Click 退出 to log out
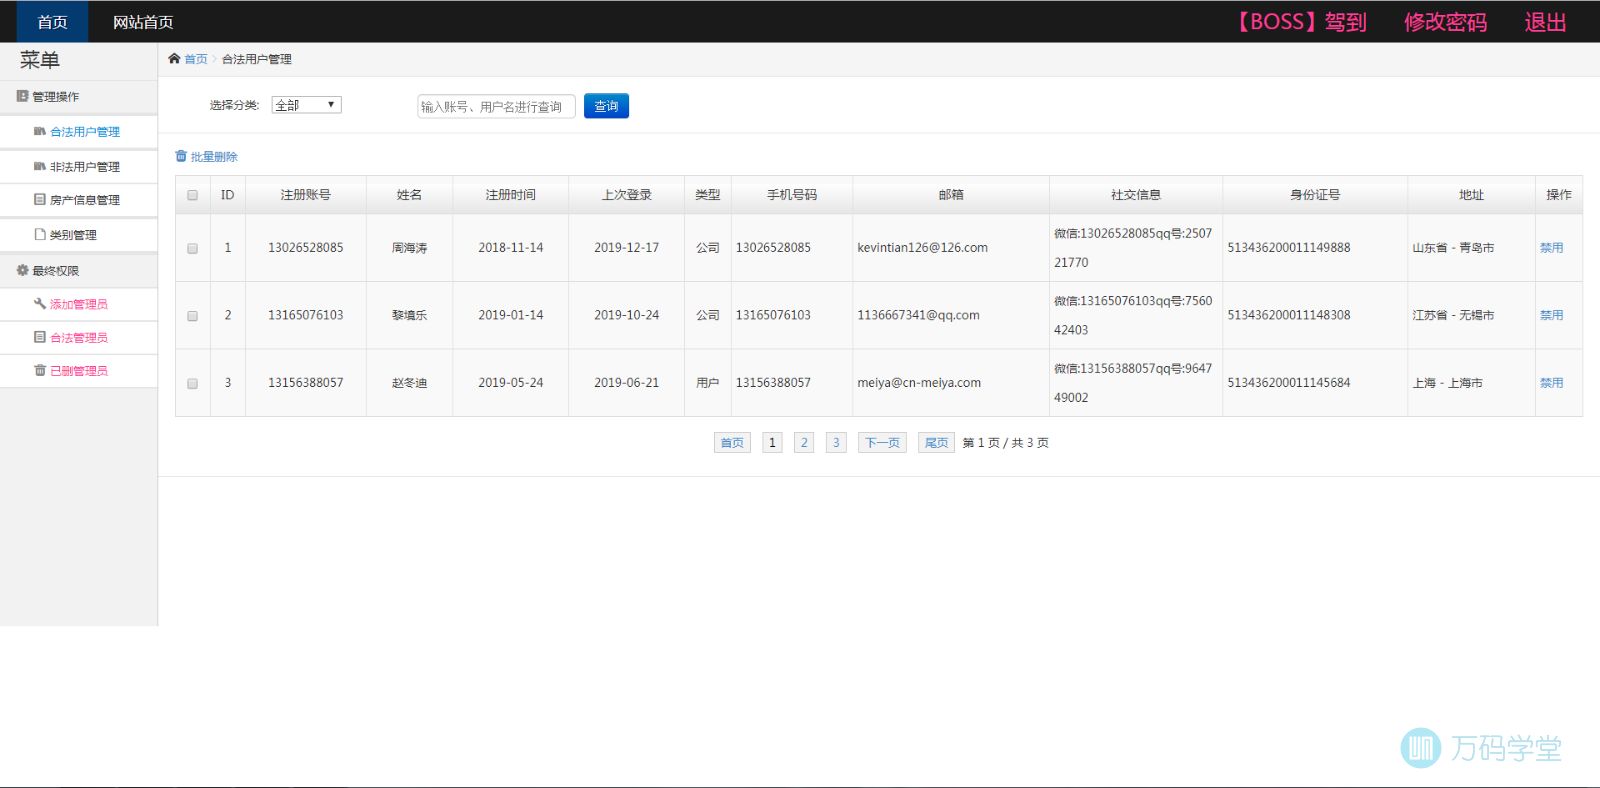The width and height of the screenshot is (1600, 788). click(1545, 22)
